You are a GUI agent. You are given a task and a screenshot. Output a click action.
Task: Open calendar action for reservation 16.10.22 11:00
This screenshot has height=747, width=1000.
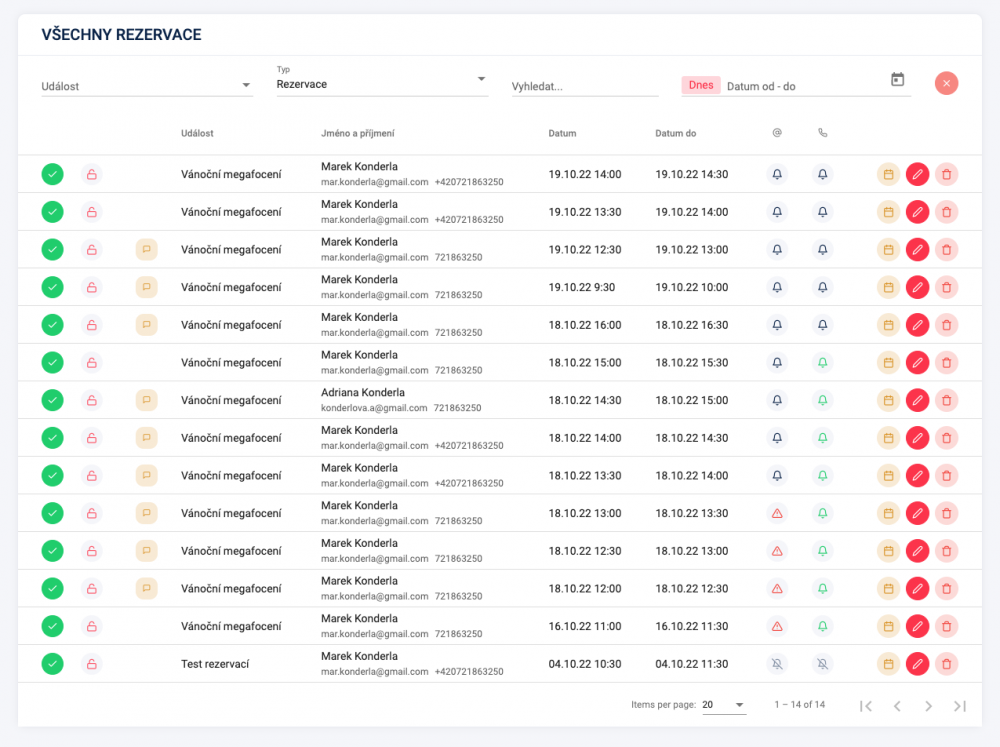[x=888, y=626]
